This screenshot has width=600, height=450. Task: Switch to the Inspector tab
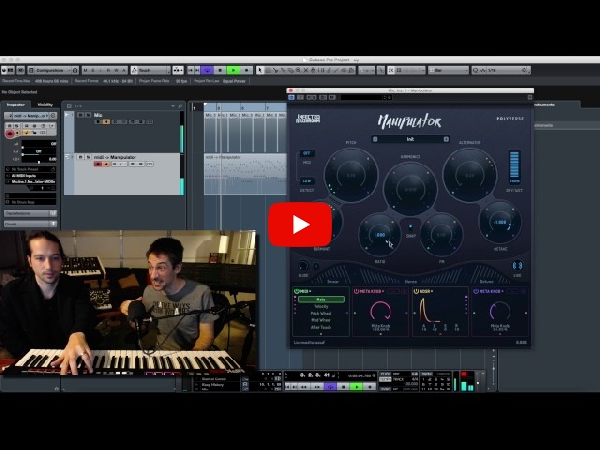16,104
